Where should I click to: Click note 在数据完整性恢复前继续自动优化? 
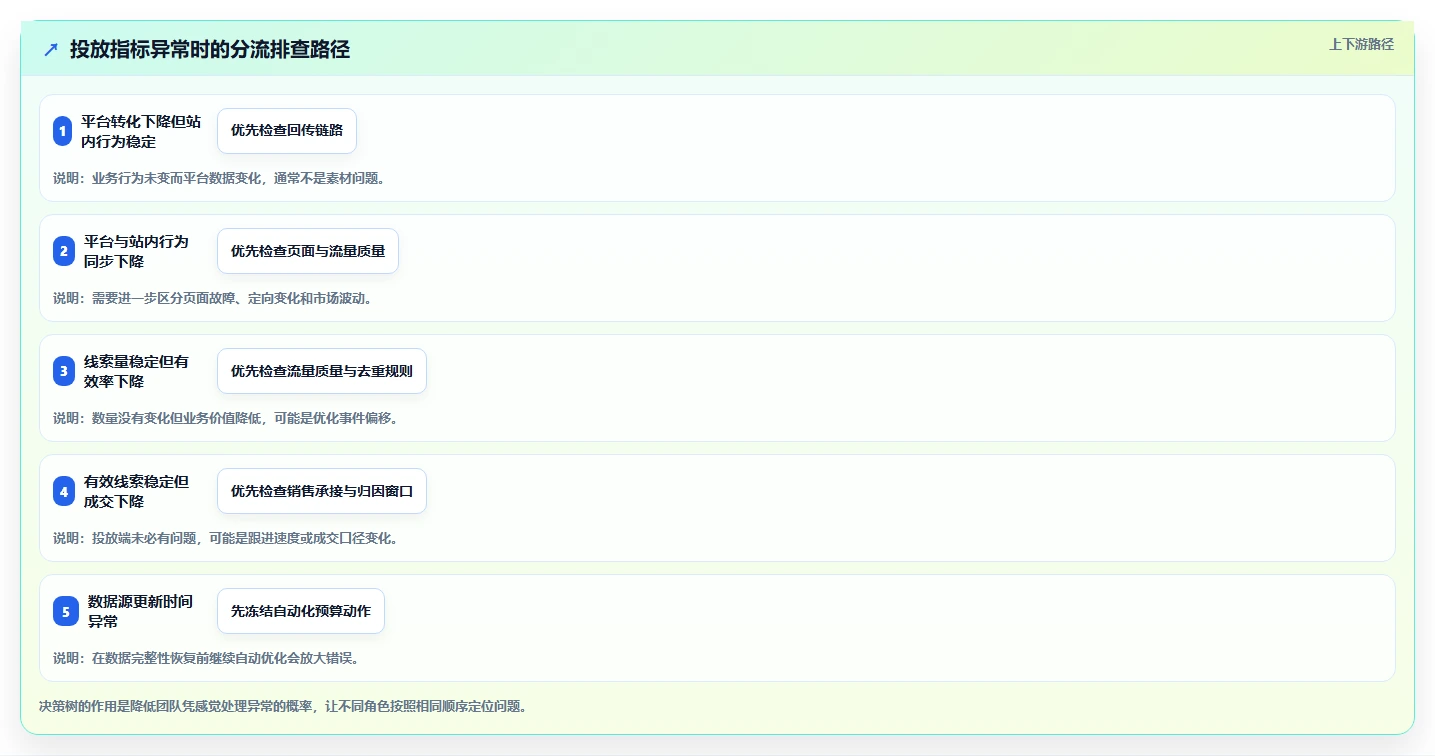206,658
